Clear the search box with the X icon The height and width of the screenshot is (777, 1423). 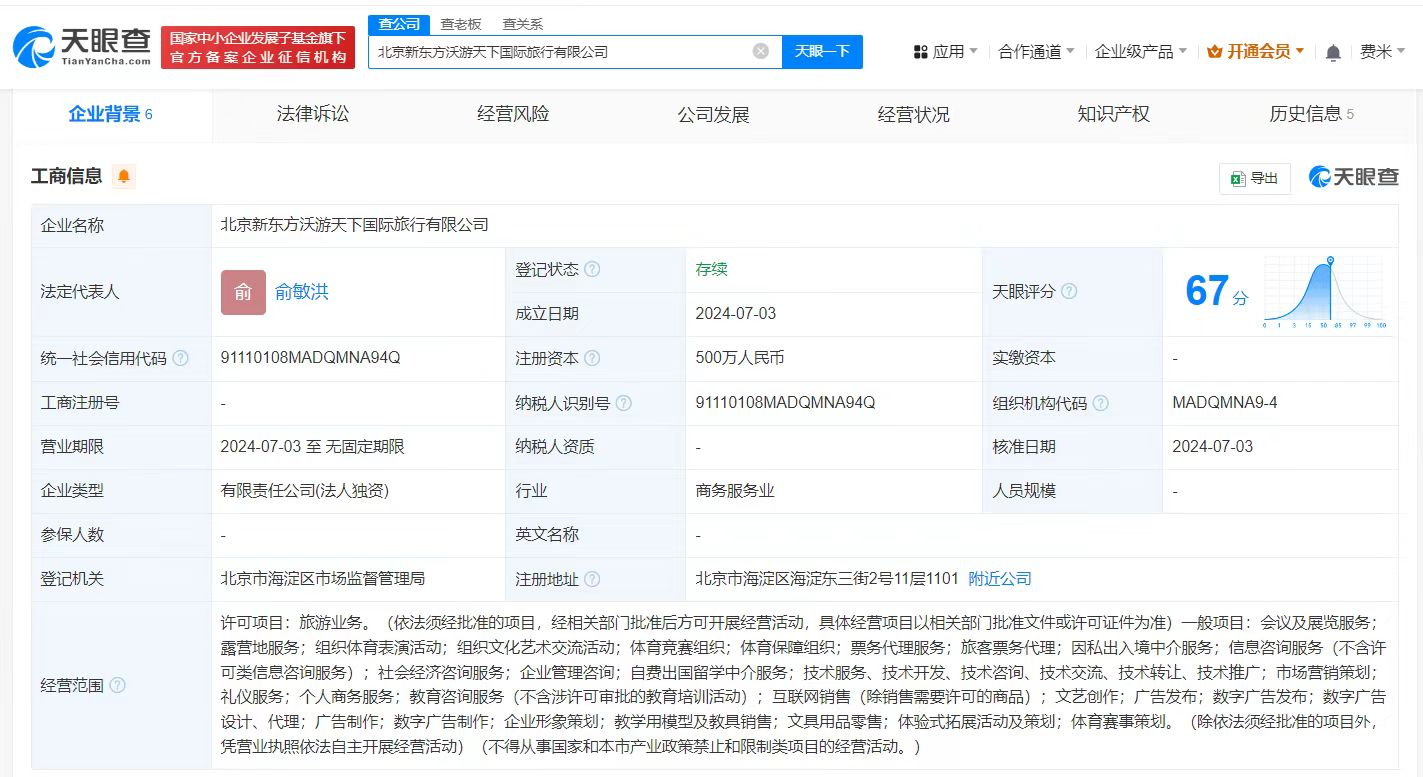pyautogui.click(x=761, y=51)
